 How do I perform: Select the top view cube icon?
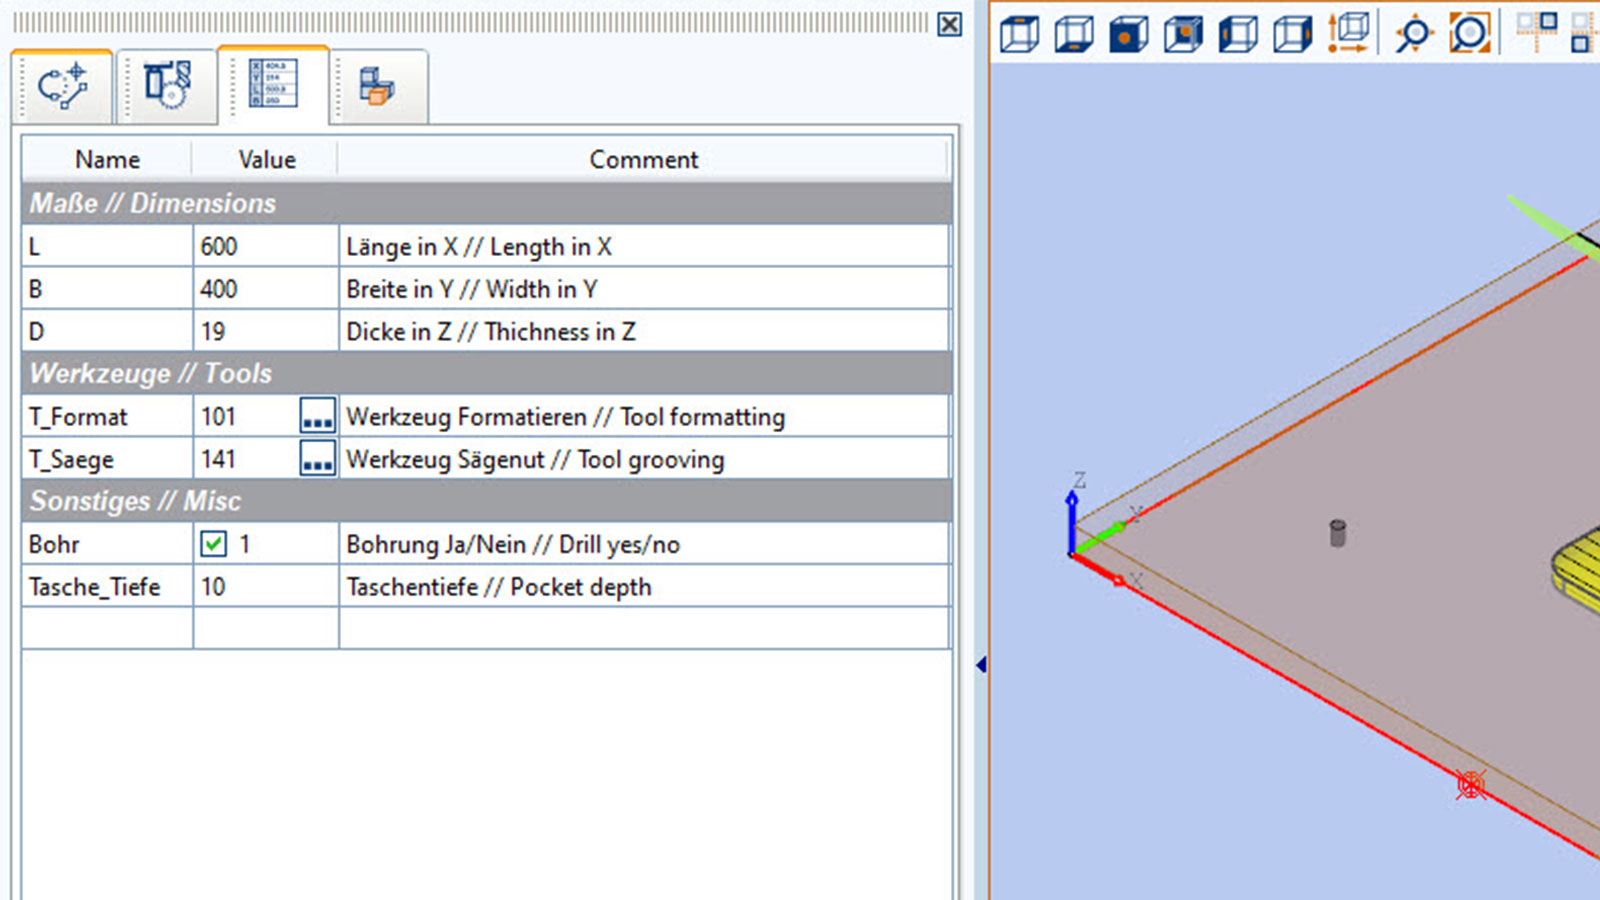tap(1018, 33)
